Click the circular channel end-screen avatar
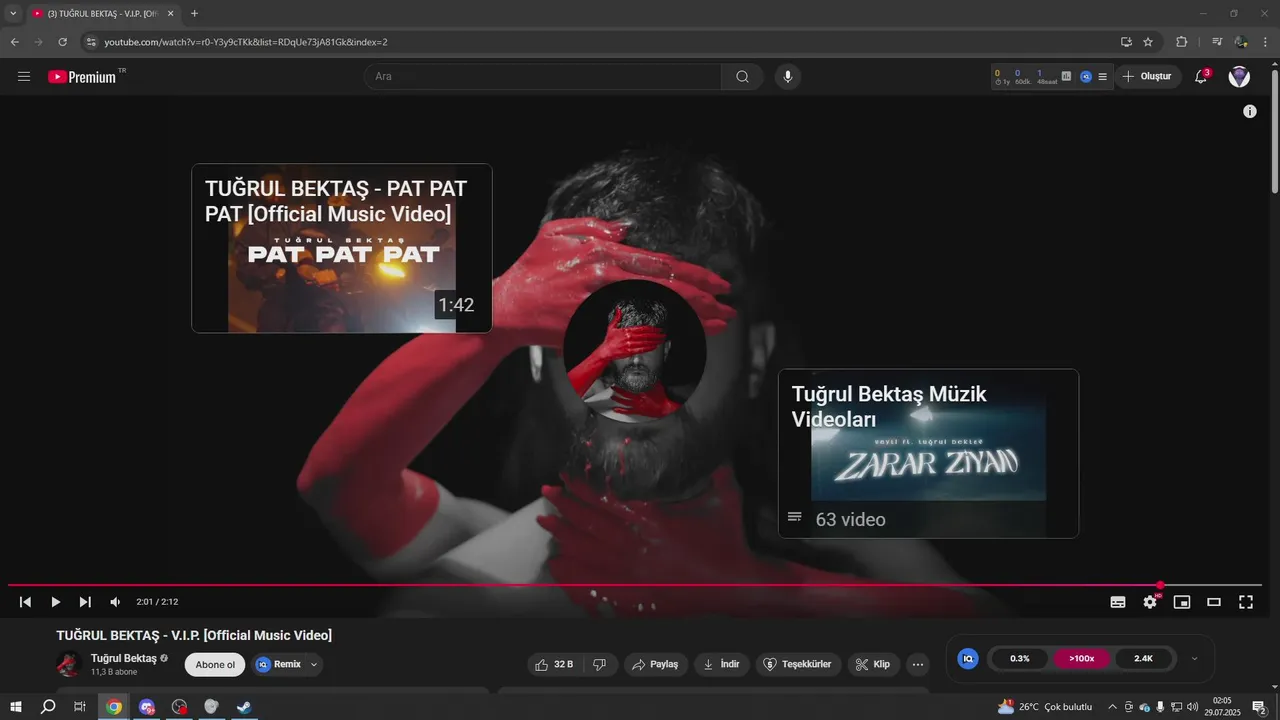 [635, 351]
